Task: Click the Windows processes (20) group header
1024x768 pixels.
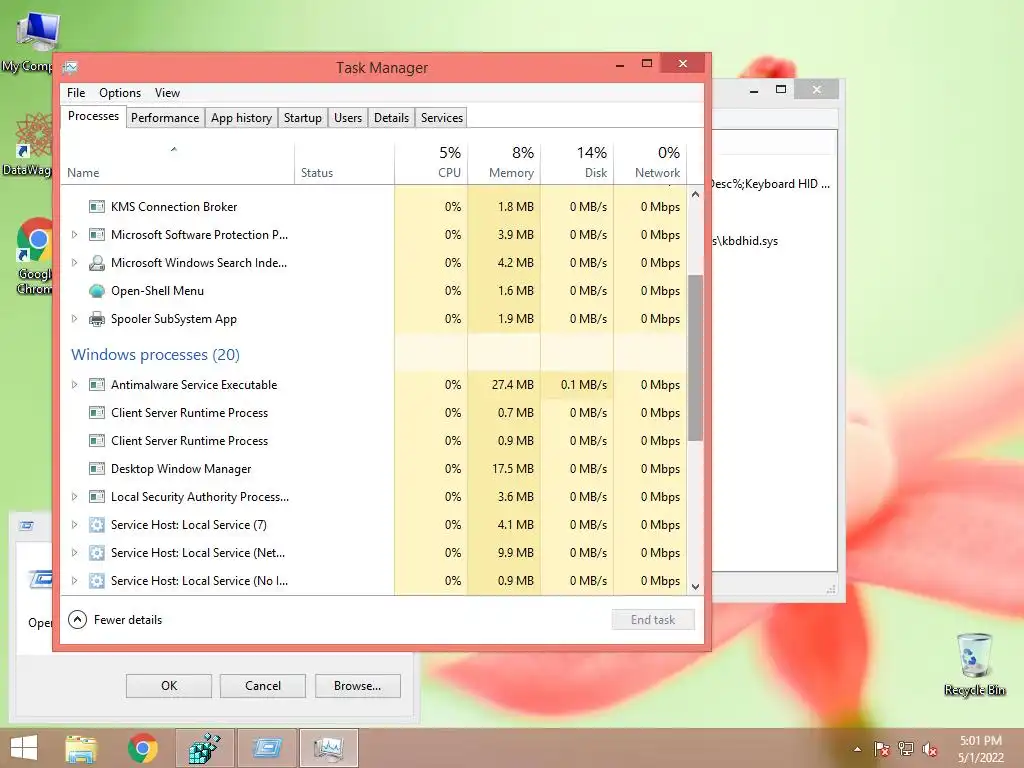Action: [155, 355]
